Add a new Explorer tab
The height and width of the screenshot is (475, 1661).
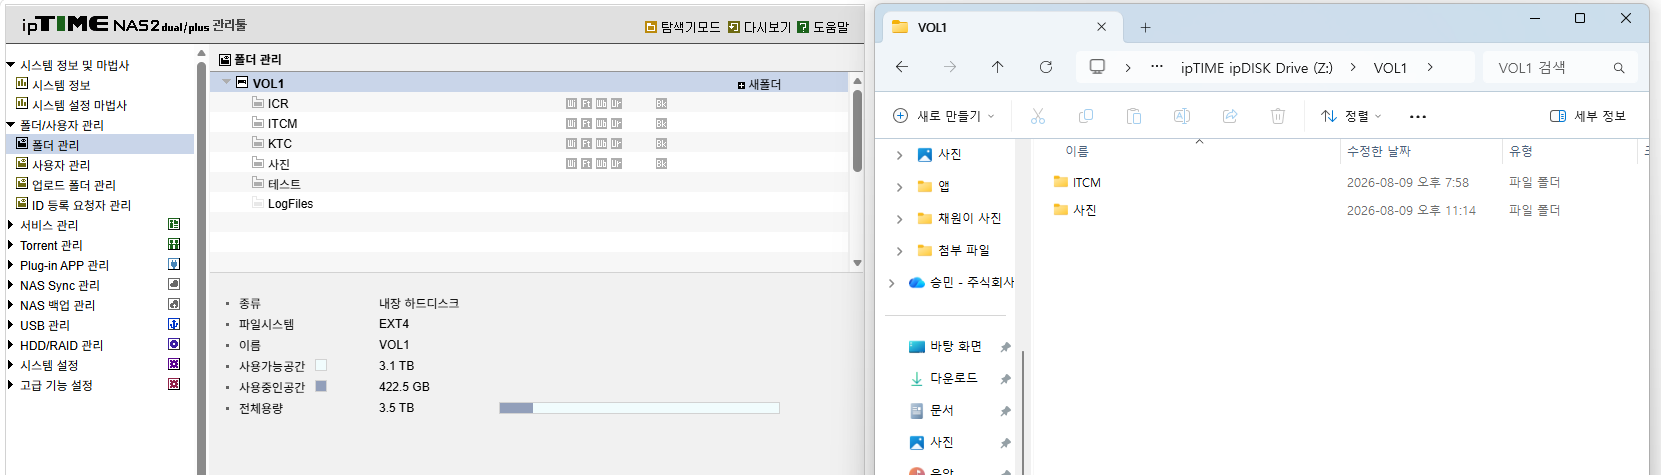tap(1146, 27)
